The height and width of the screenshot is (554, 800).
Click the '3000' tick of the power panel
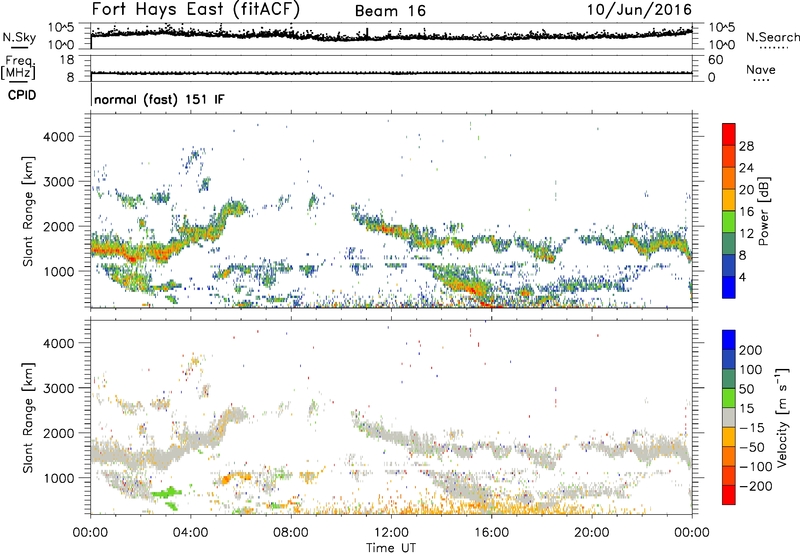(x=58, y=182)
